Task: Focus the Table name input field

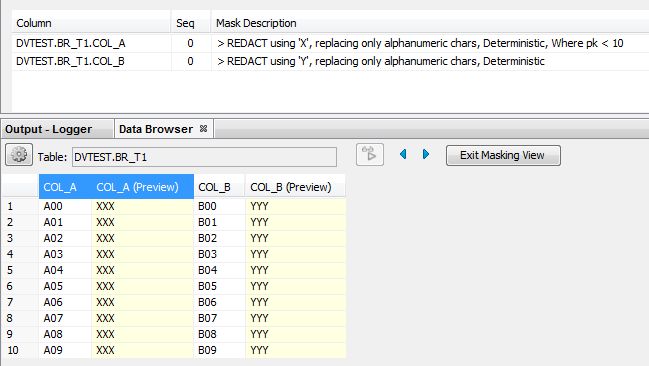Action: point(204,157)
